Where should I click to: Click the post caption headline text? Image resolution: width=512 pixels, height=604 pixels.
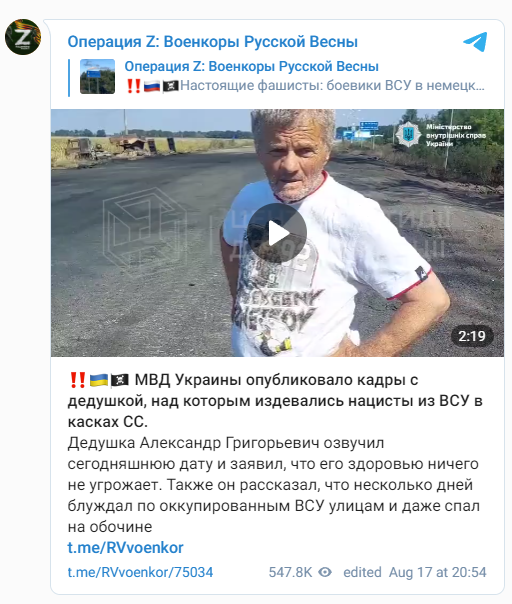[x=275, y=401]
